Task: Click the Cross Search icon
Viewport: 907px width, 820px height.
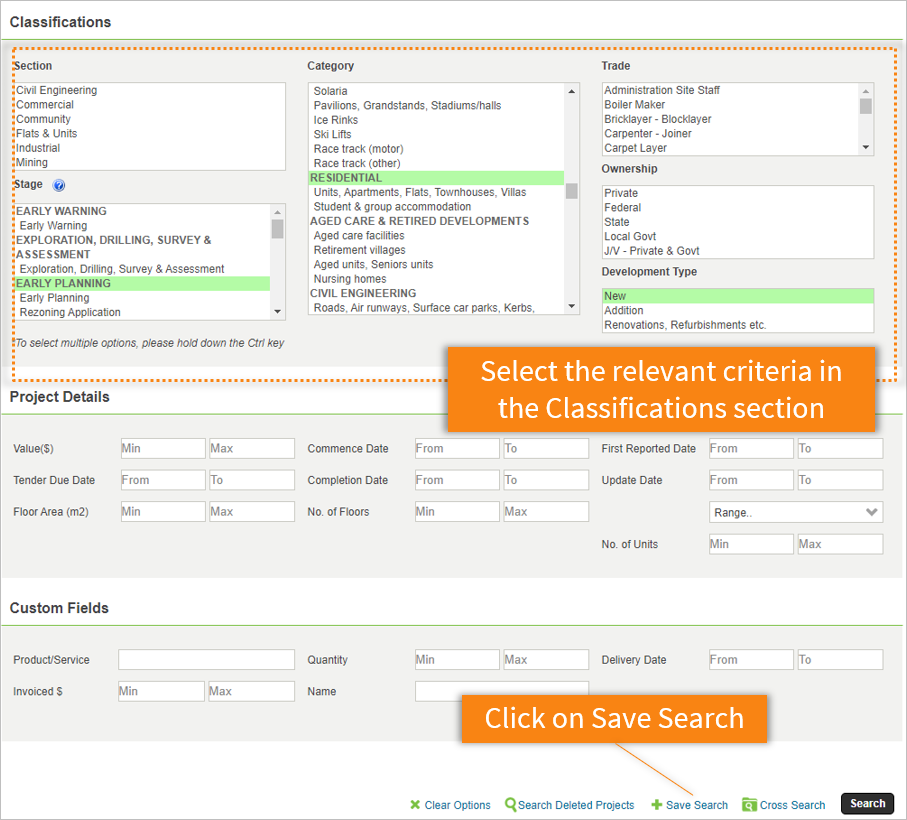Action: tap(749, 804)
